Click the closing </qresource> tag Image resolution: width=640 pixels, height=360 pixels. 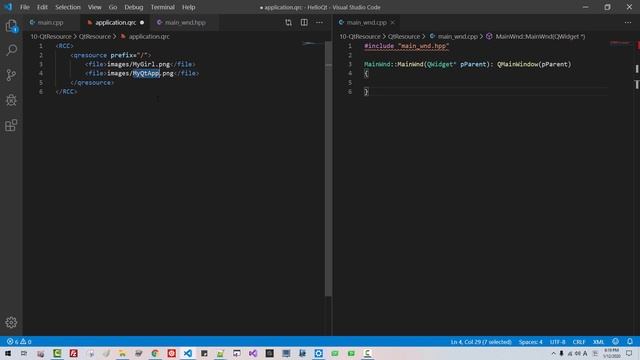[92, 82]
